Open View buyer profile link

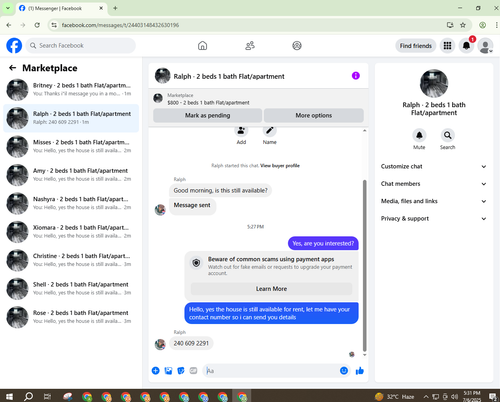pos(280,166)
